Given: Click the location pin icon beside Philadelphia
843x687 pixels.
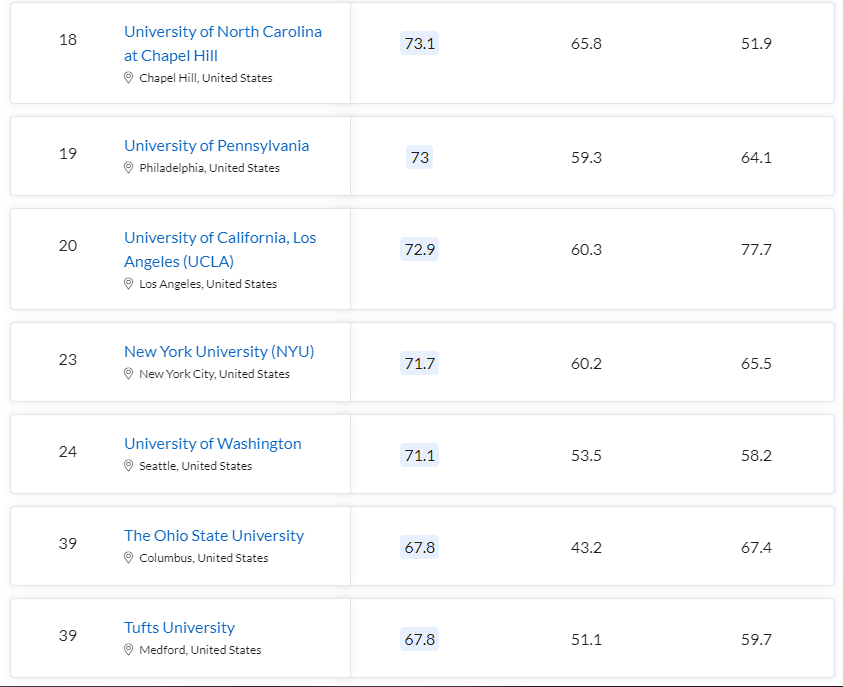Looking at the screenshot, I should [x=129, y=168].
